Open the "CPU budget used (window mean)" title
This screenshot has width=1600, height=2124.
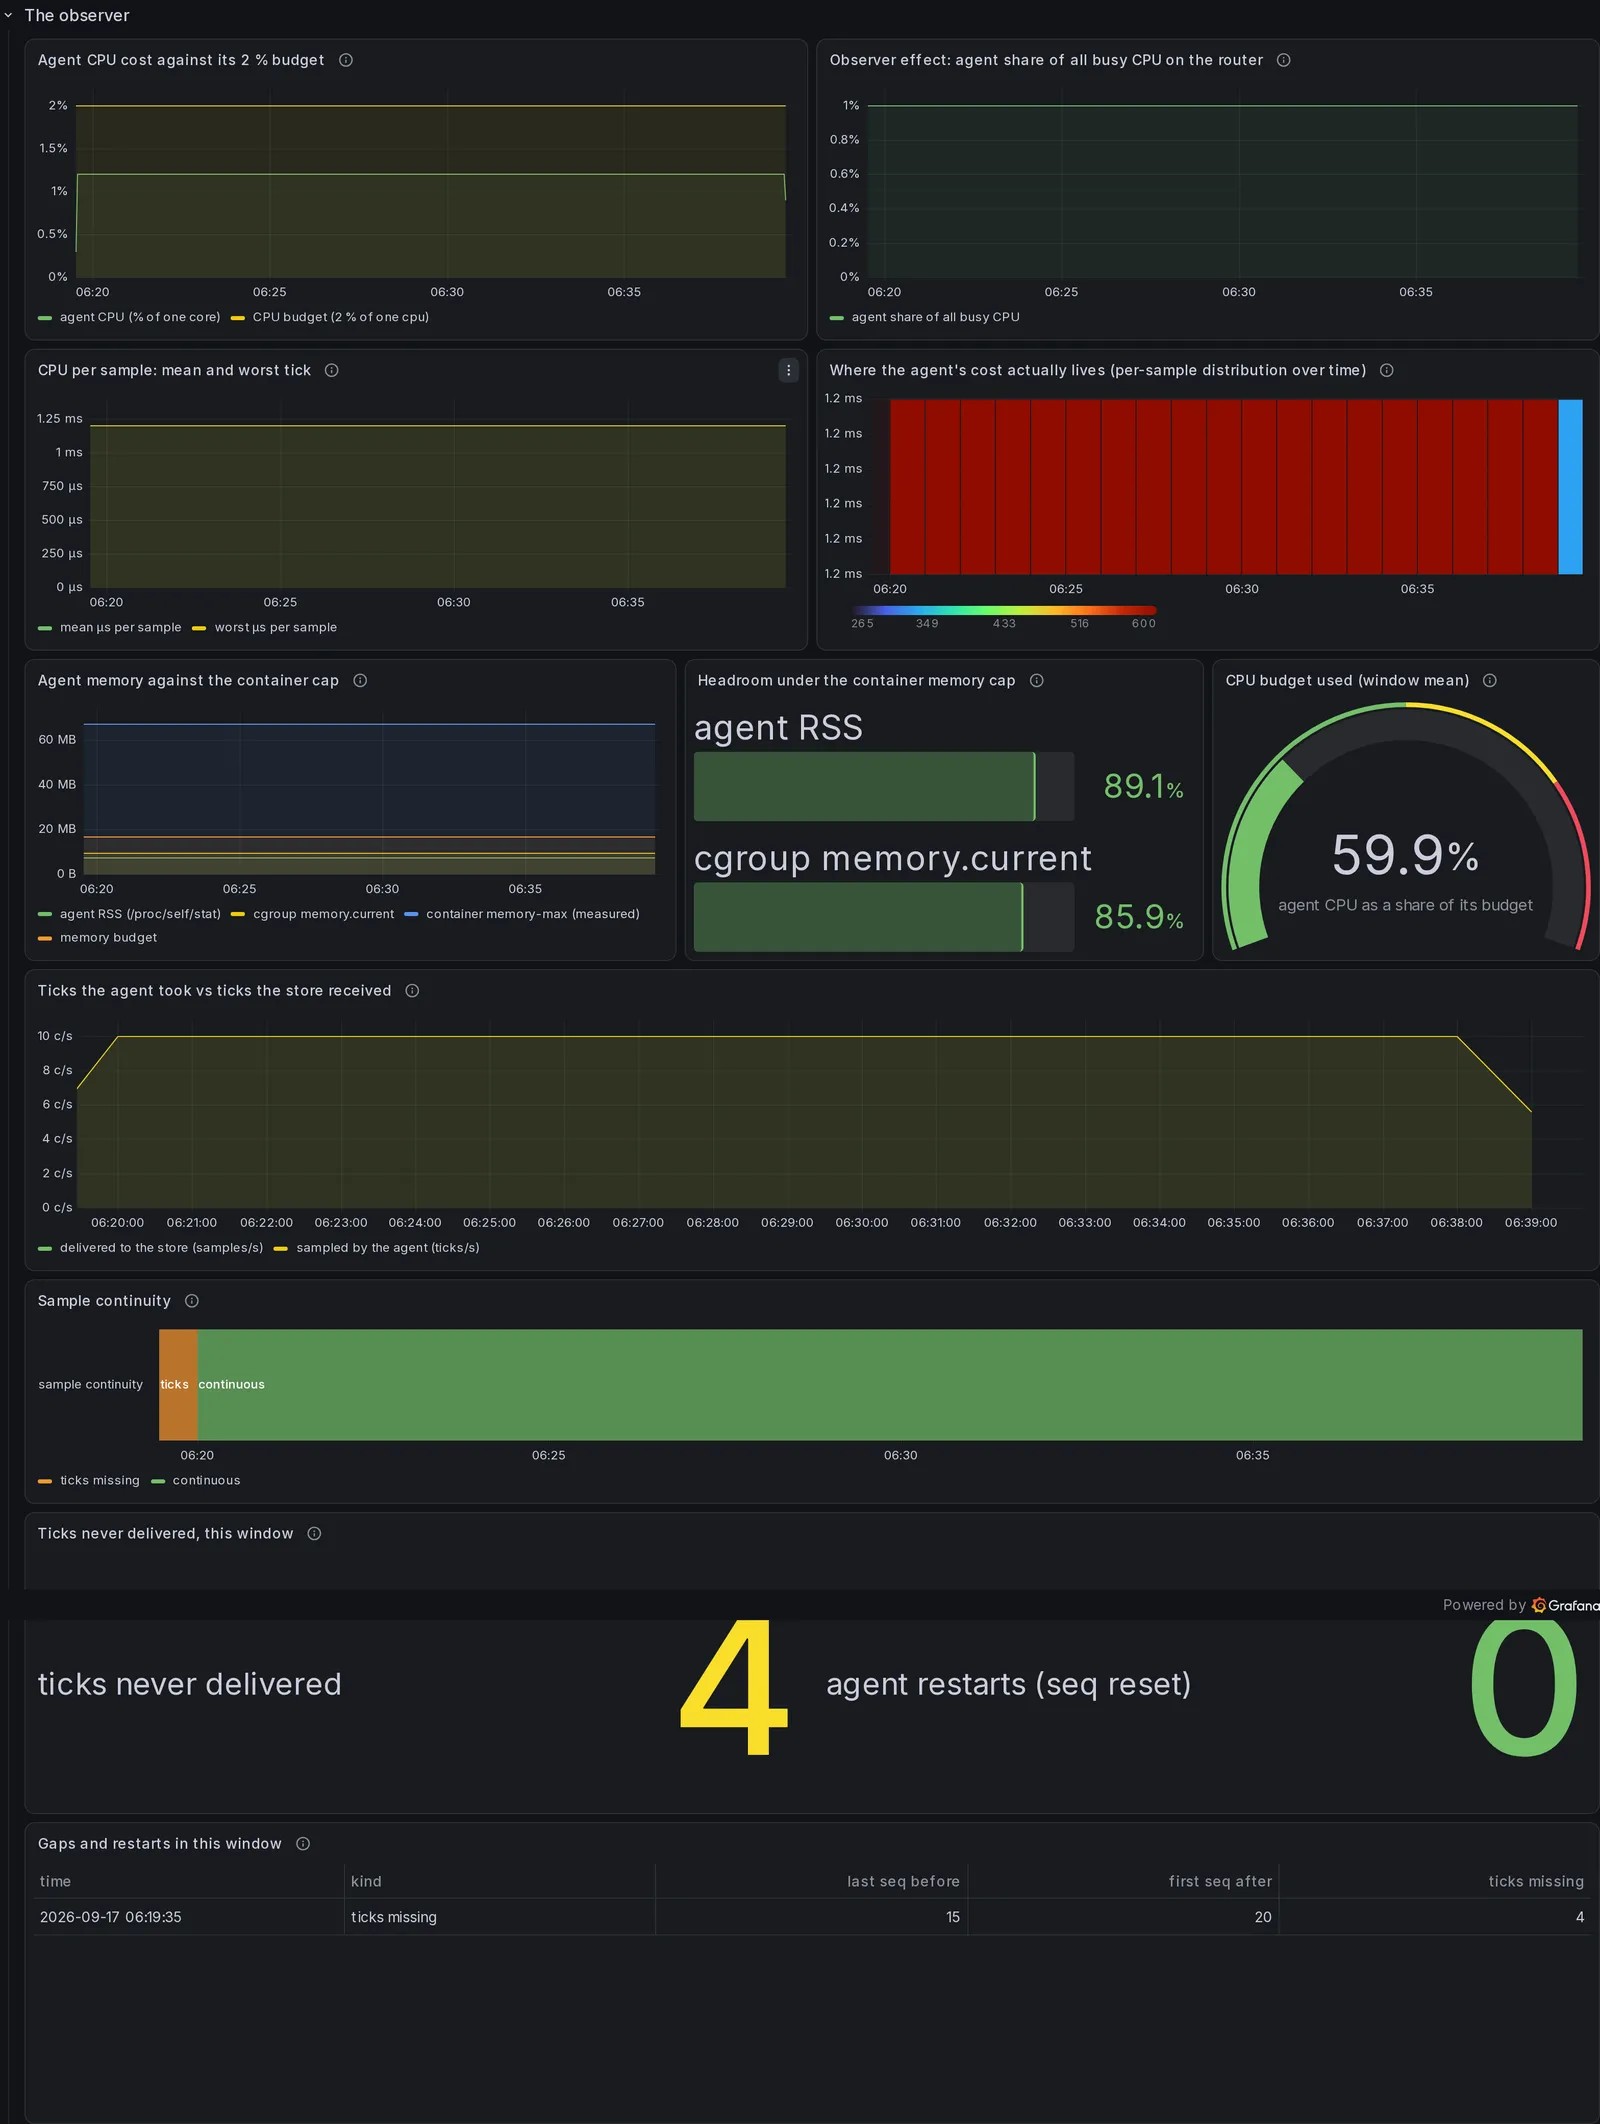(1347, 680)
